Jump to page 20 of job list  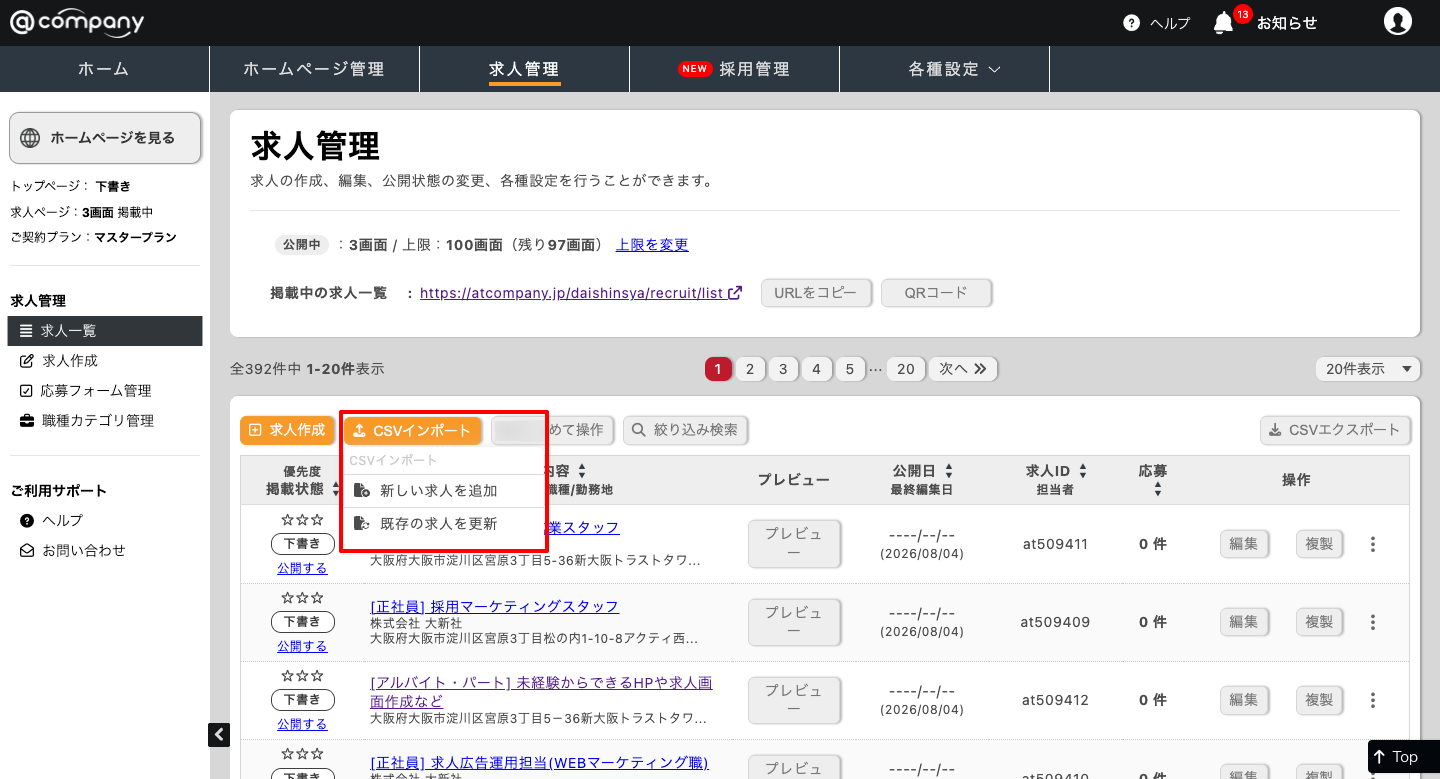coord(906,369)
